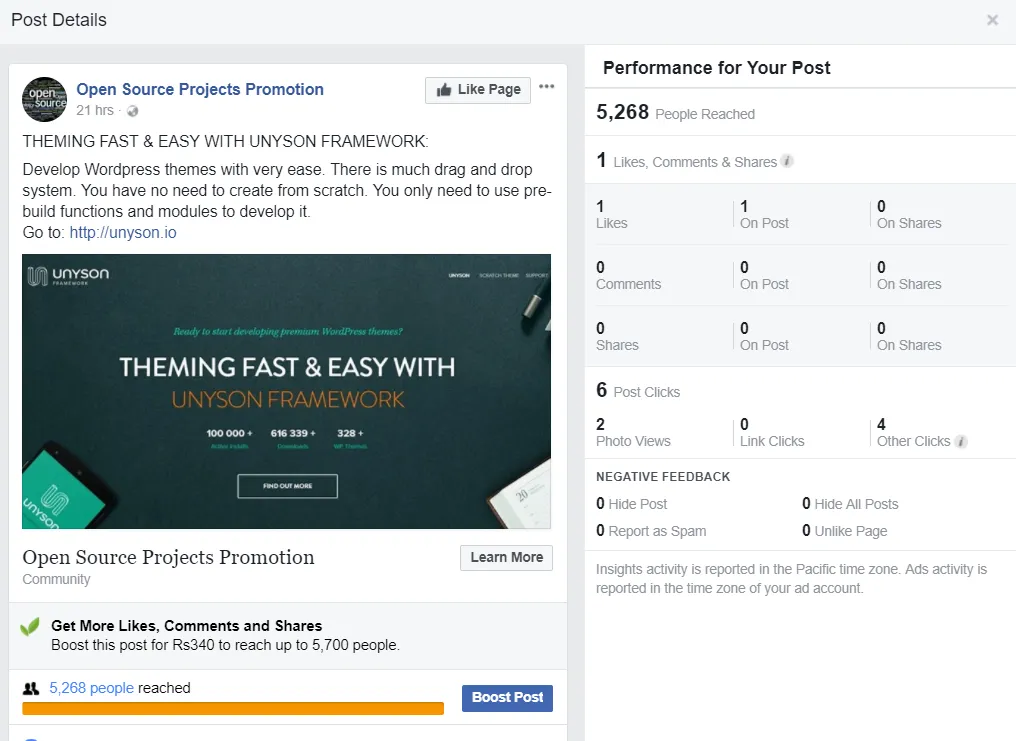The height and width of the screenshot is (741, 1016).
Task: Click Get More Likes, Comments and Shares text
Action: tap(187, 626)
